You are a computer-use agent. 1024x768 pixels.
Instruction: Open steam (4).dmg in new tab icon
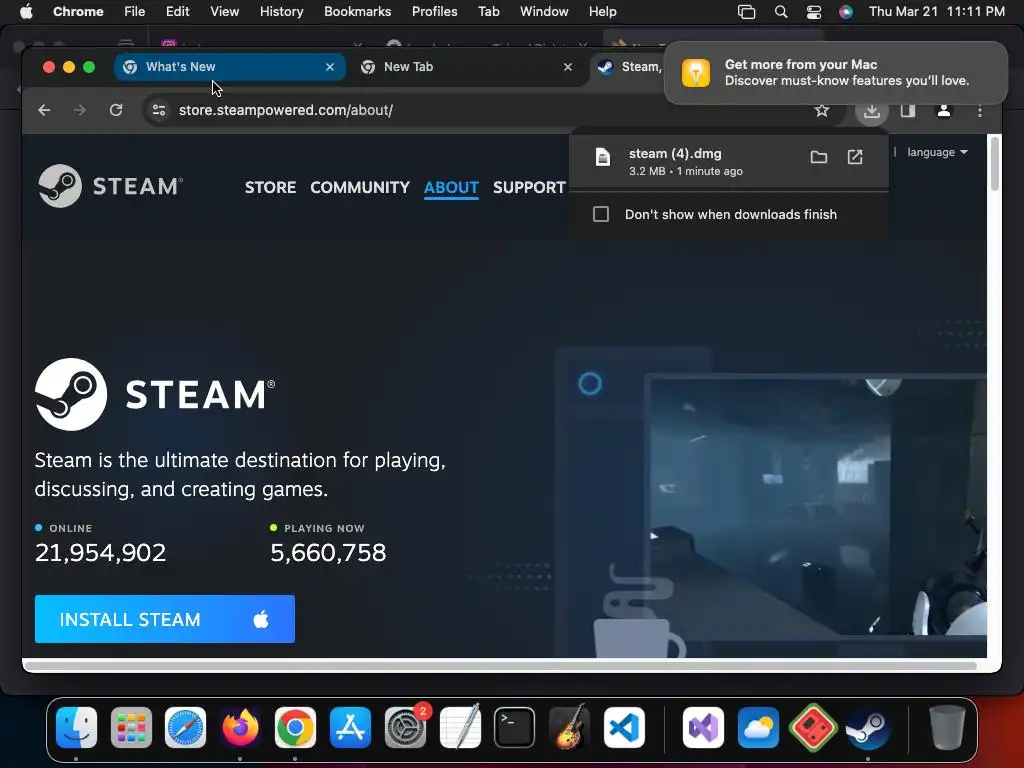pyautogui.click(x=855, y=157)
